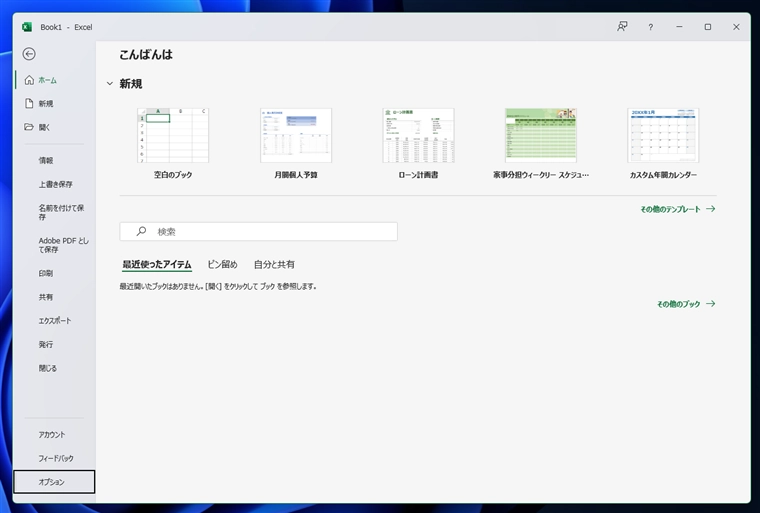Viewport: 760px width, 513px height.
Task: Click 閉じる to close workbook
Action: click(x=55, y=369)
